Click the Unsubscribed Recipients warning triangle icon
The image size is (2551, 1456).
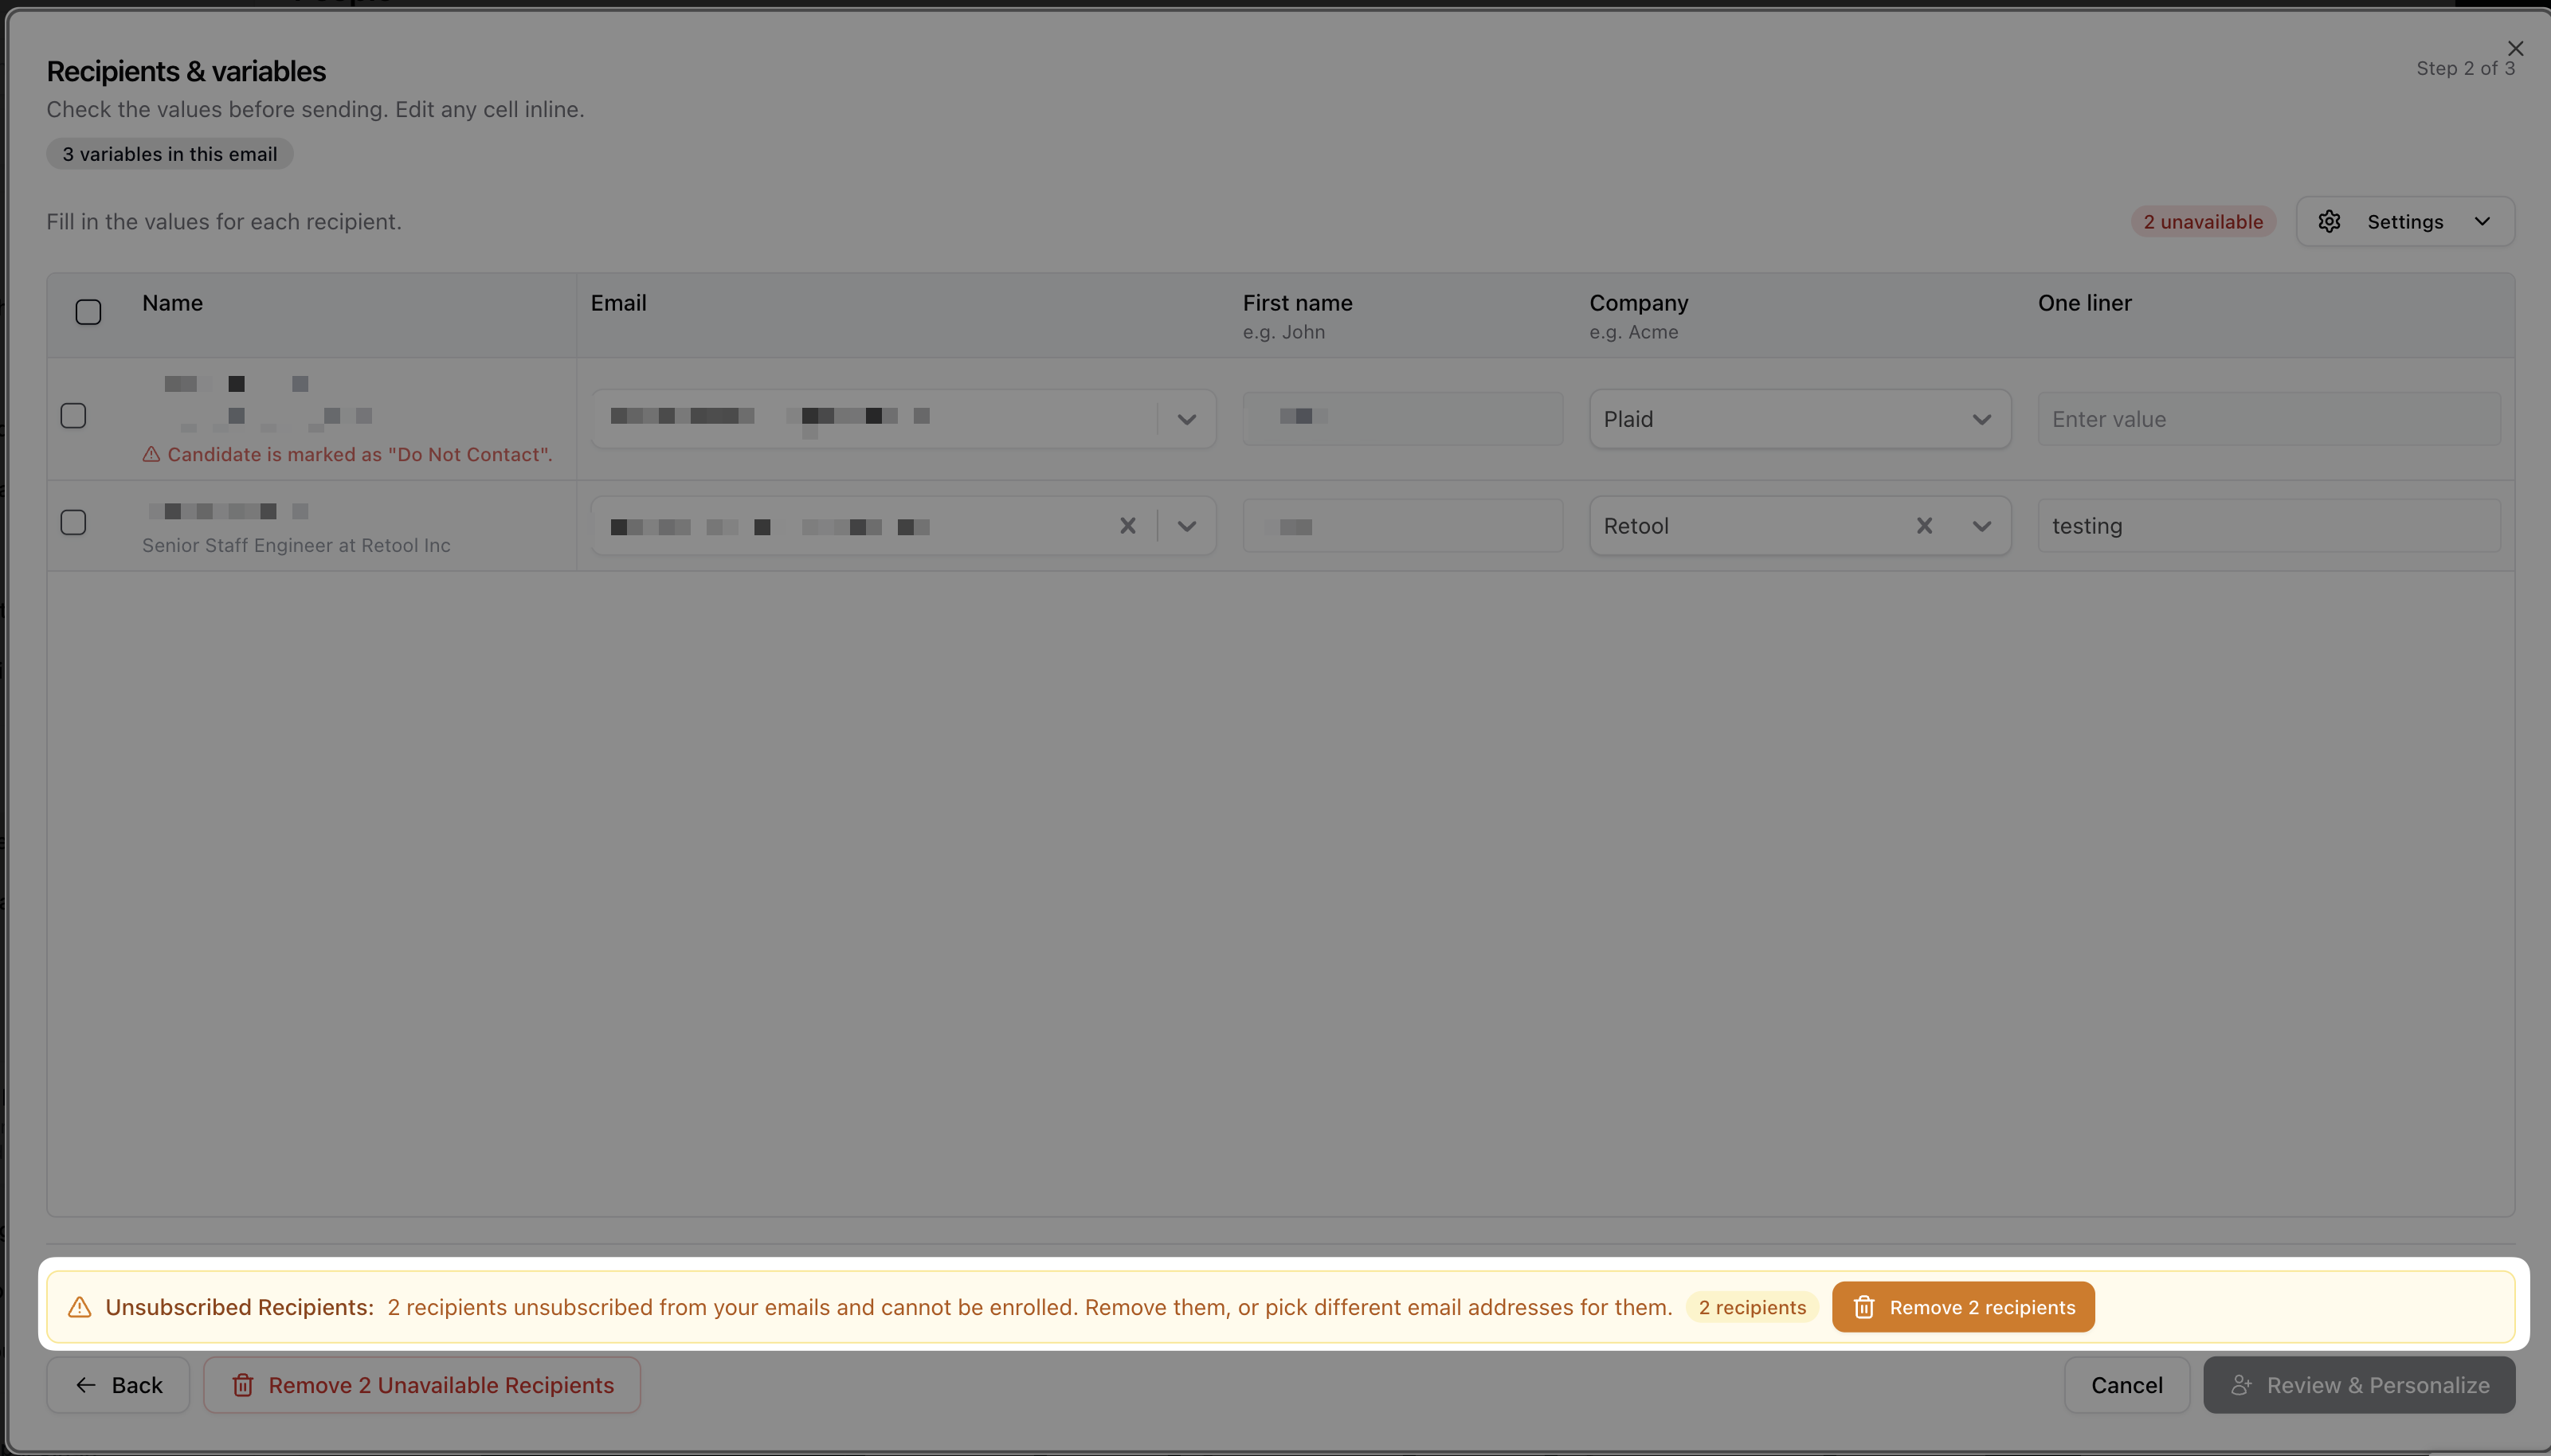coord(79,1307)
